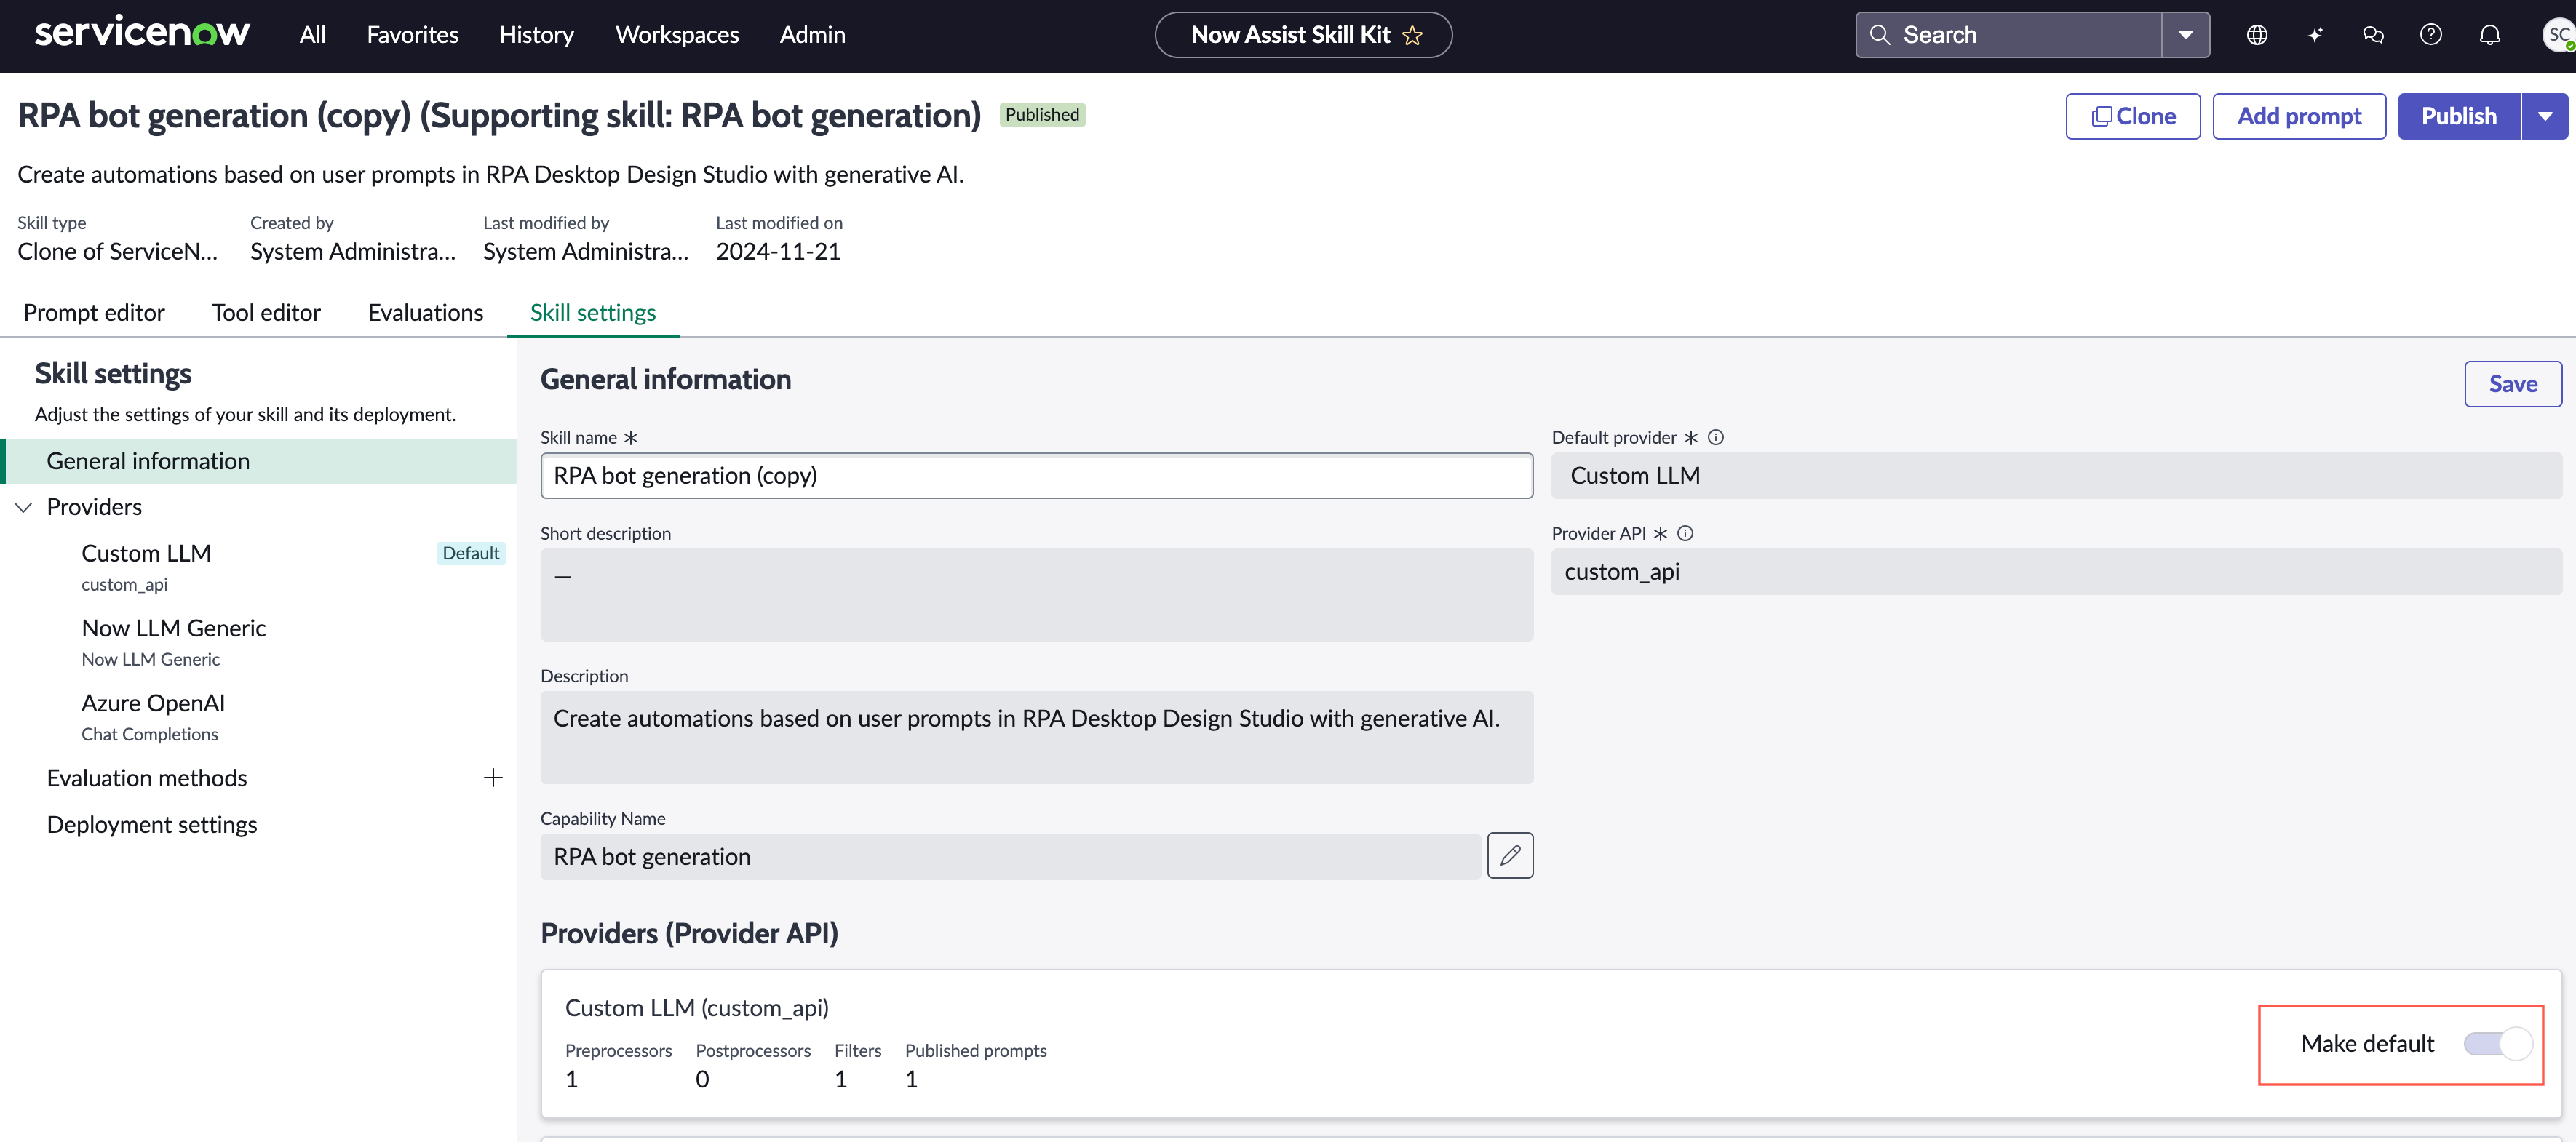
Task: Click the Provider API info icon
Action: tap(1684, 533)
